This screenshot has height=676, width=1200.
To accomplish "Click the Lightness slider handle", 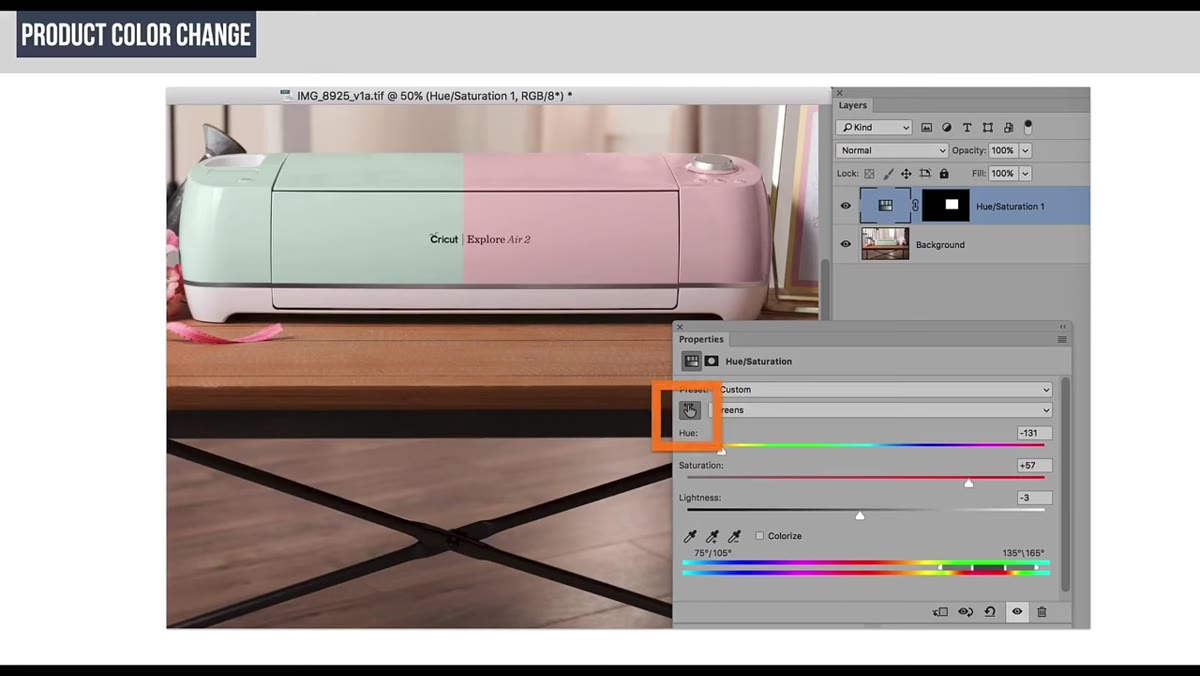I will (859, 515).
